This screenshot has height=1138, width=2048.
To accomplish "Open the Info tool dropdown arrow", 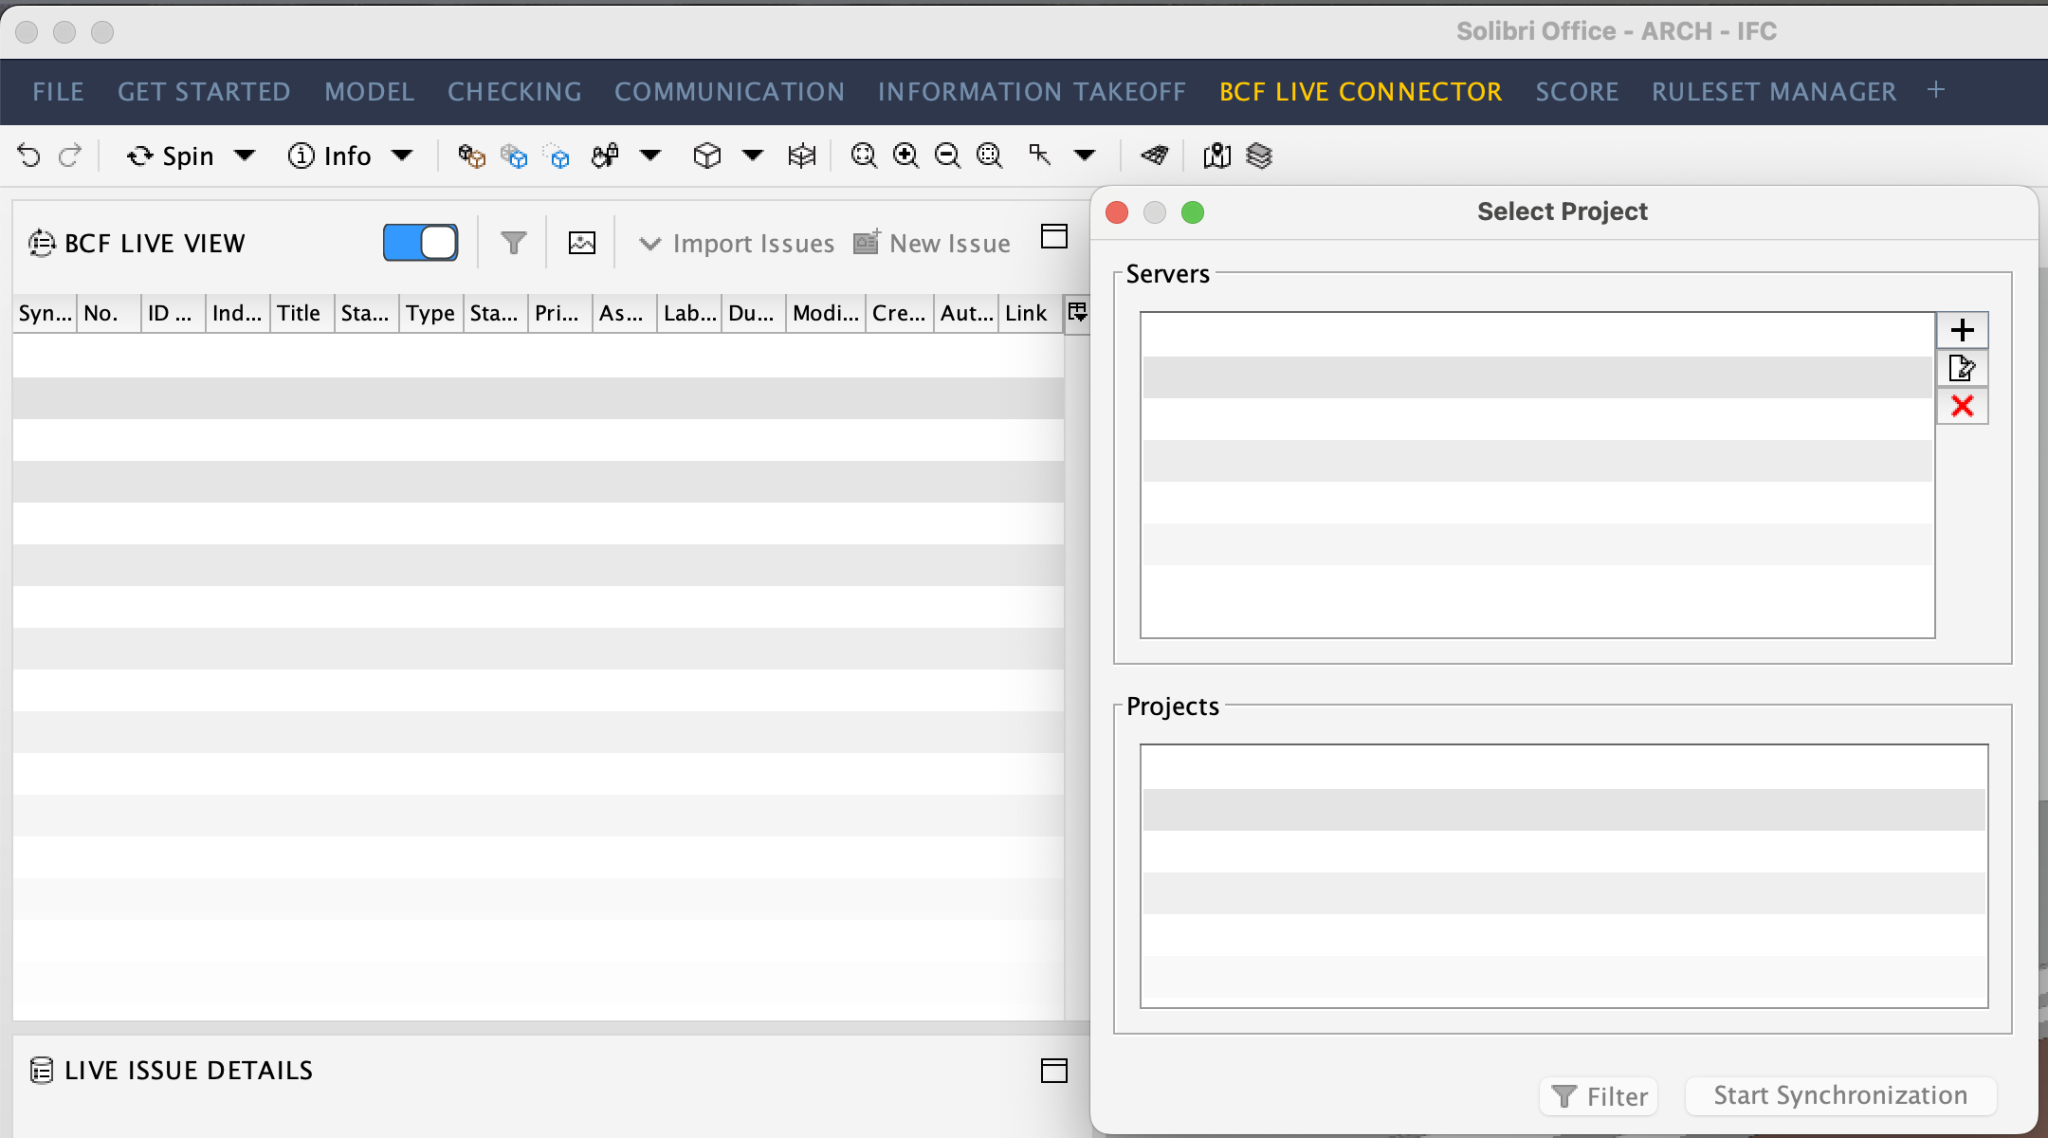I will click(402, 156).
